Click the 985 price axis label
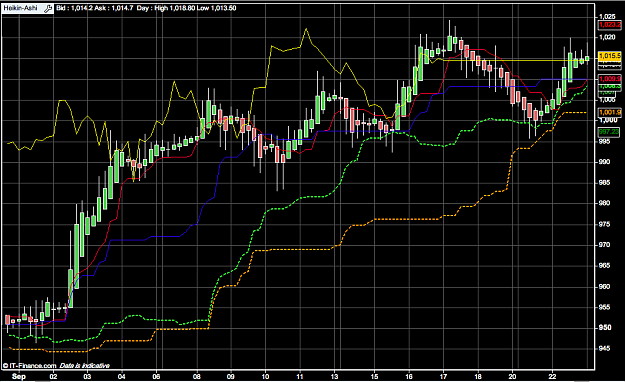625x382 pixels. (604, 183)
